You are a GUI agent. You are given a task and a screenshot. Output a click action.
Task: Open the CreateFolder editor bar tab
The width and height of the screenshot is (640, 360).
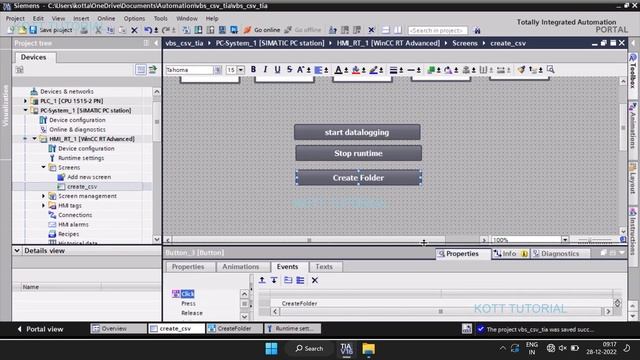(x=234, y=329)
